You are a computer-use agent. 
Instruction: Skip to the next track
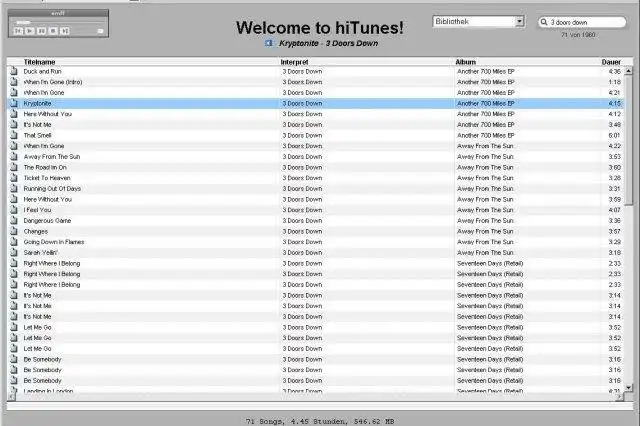[64, 31]
